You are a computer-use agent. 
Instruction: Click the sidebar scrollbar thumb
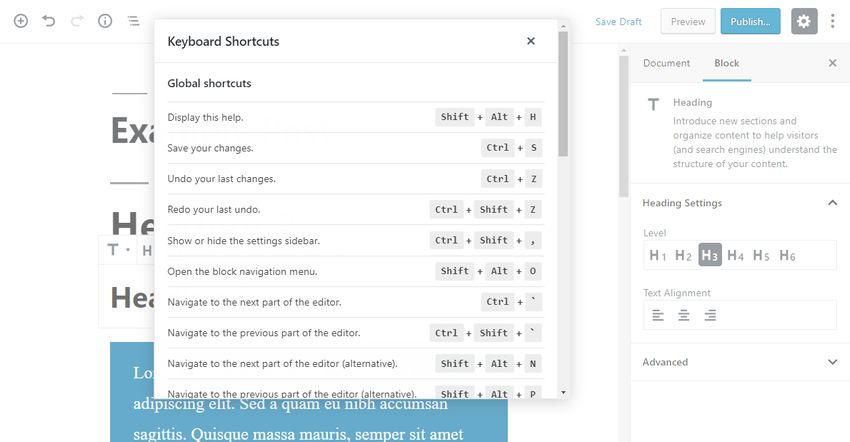click(623, 125)
